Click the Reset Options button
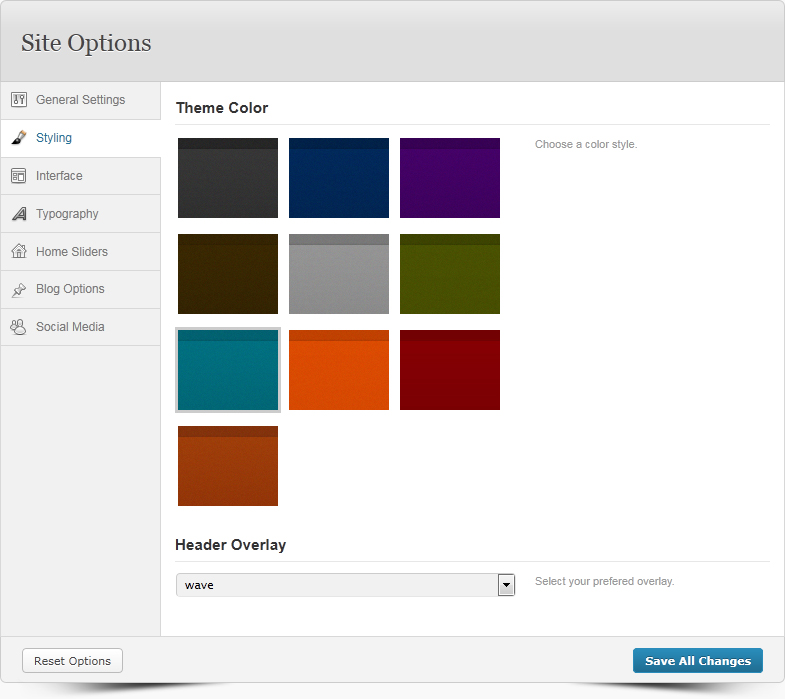The image size is (785, 699). tap(72, 661)
